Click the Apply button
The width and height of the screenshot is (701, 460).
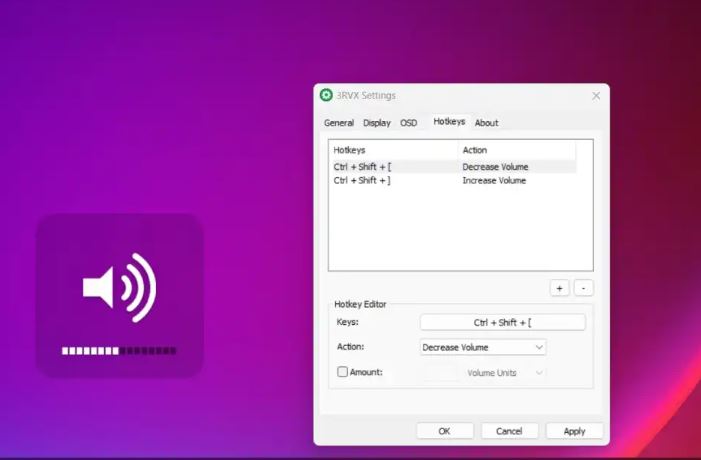point(574,431)
